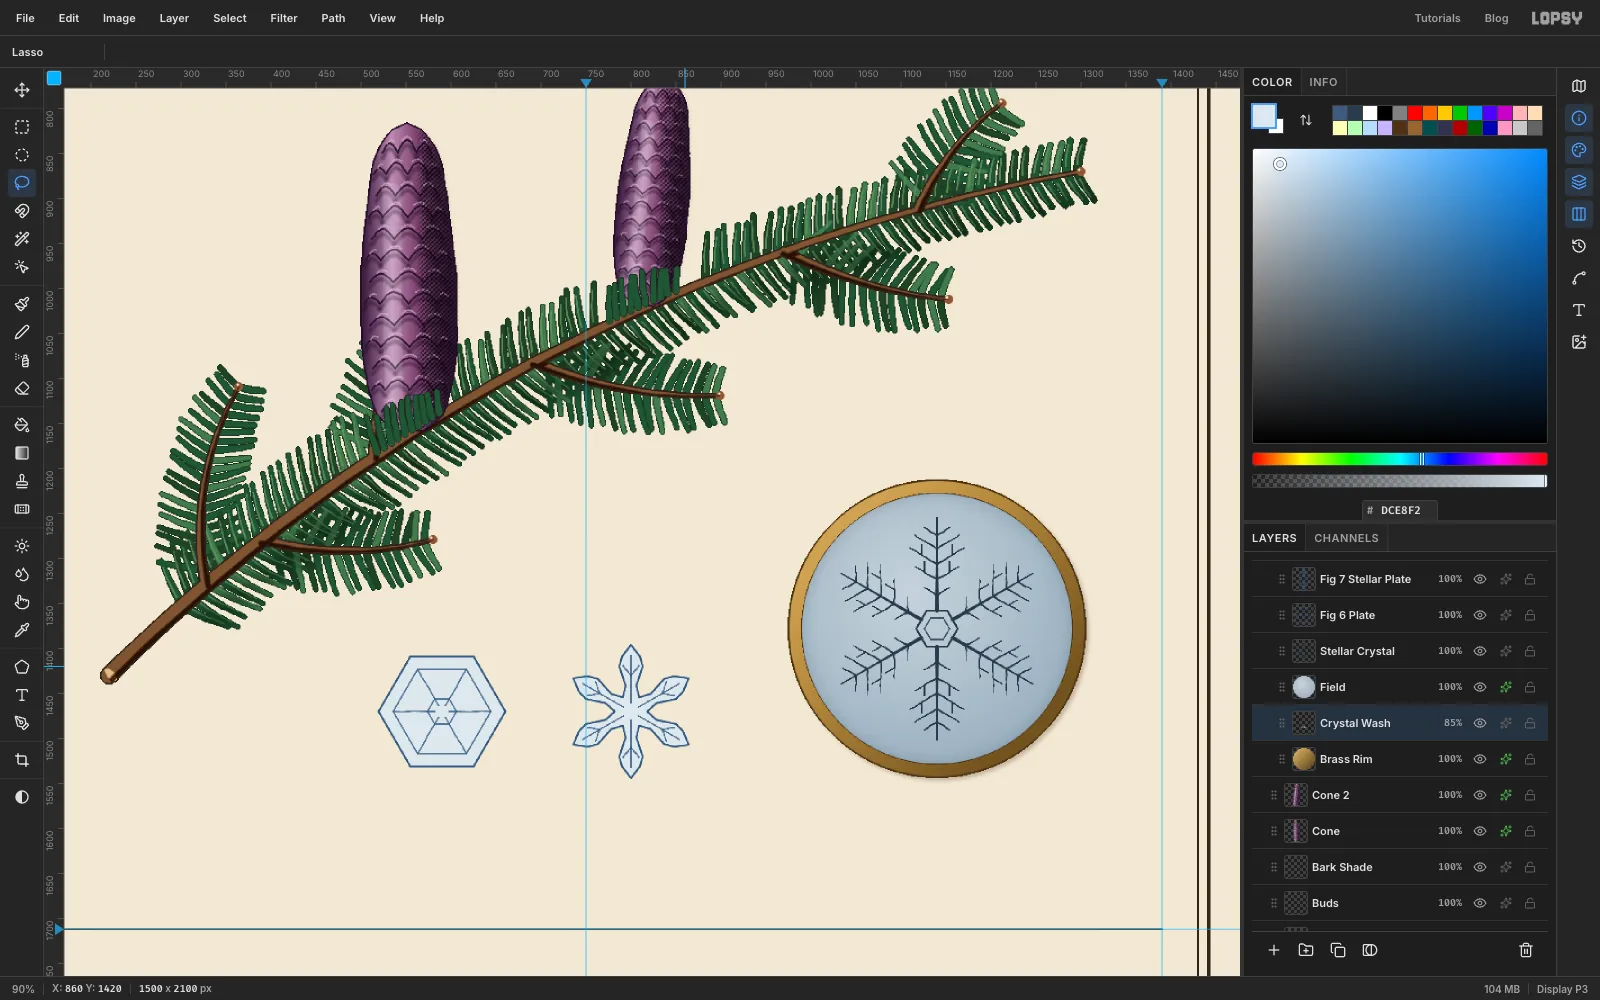Open the History panel from right sidebar
The width and height of the screenshot is (1600, 1000).
pos(1579,246)
